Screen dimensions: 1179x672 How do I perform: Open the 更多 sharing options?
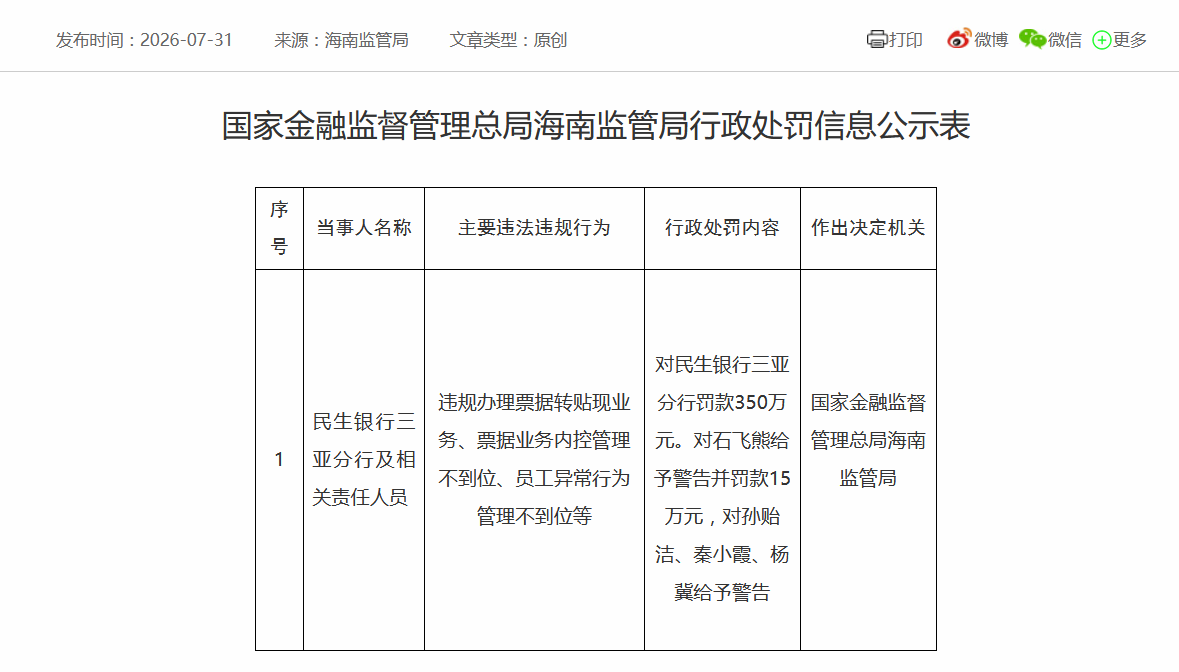1129,40
